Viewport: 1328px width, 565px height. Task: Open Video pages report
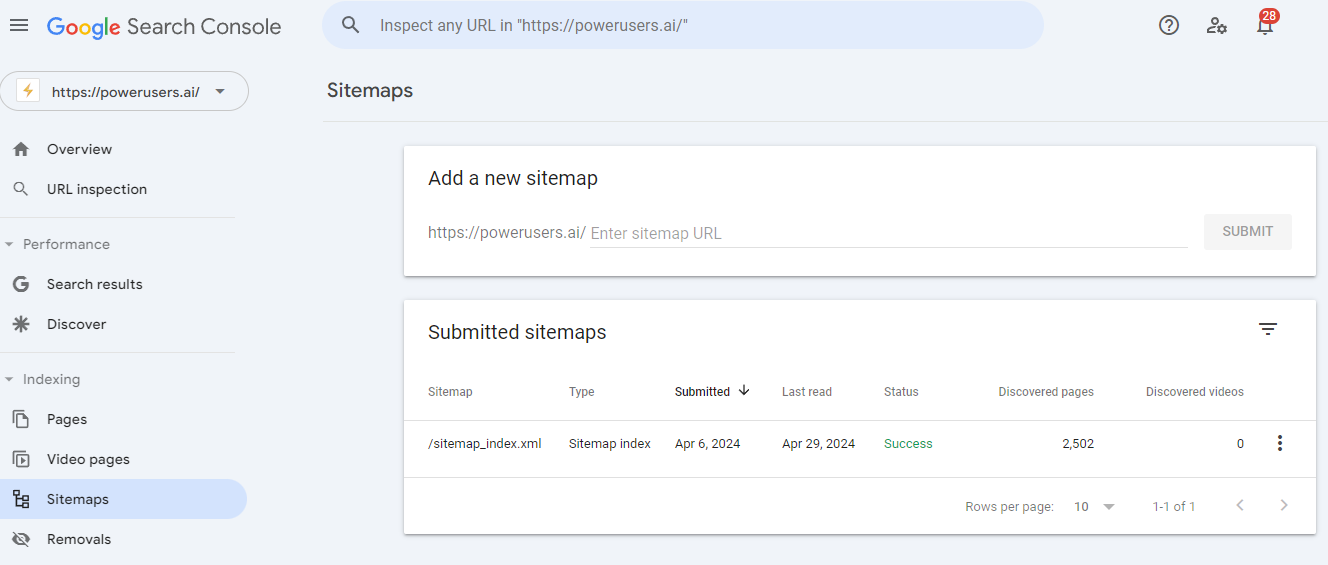tap(123, 459)
